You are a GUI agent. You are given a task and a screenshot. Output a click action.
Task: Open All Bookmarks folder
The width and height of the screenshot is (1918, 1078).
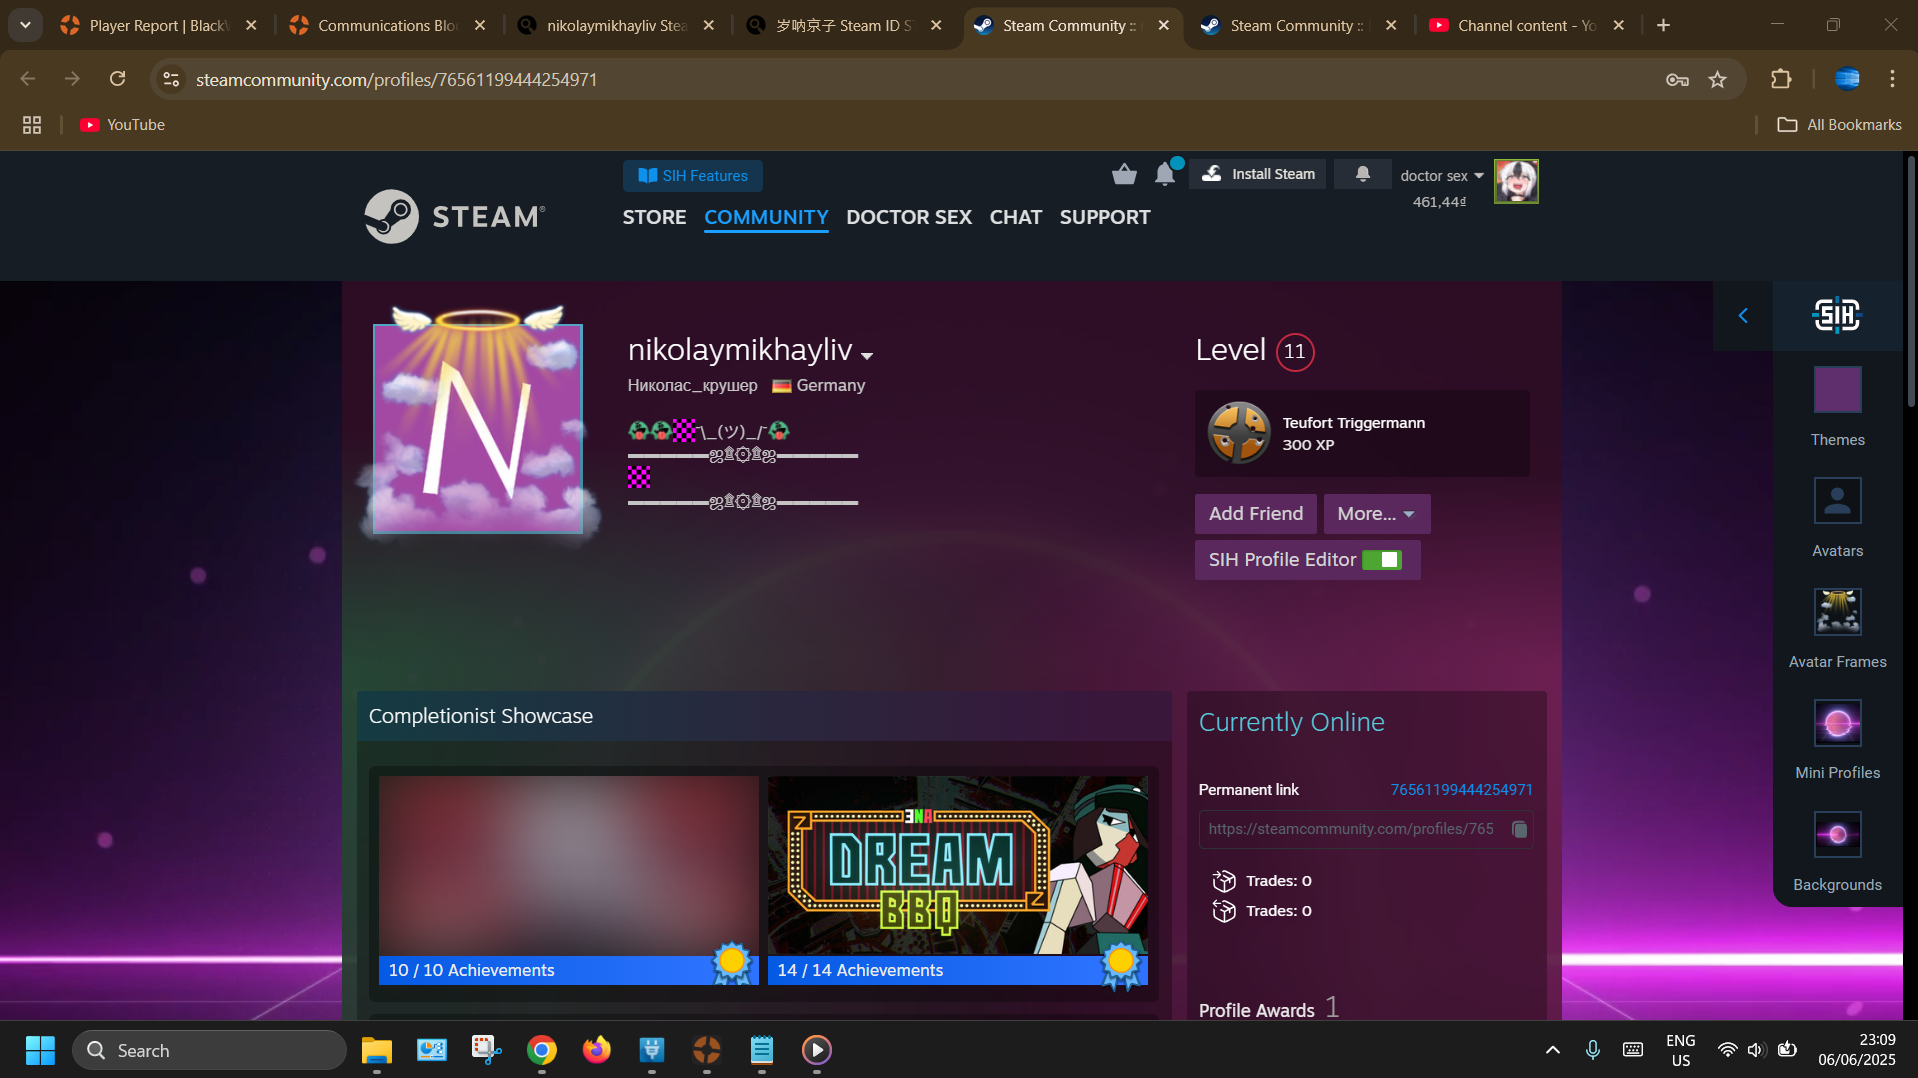(x=1839, y=125)
